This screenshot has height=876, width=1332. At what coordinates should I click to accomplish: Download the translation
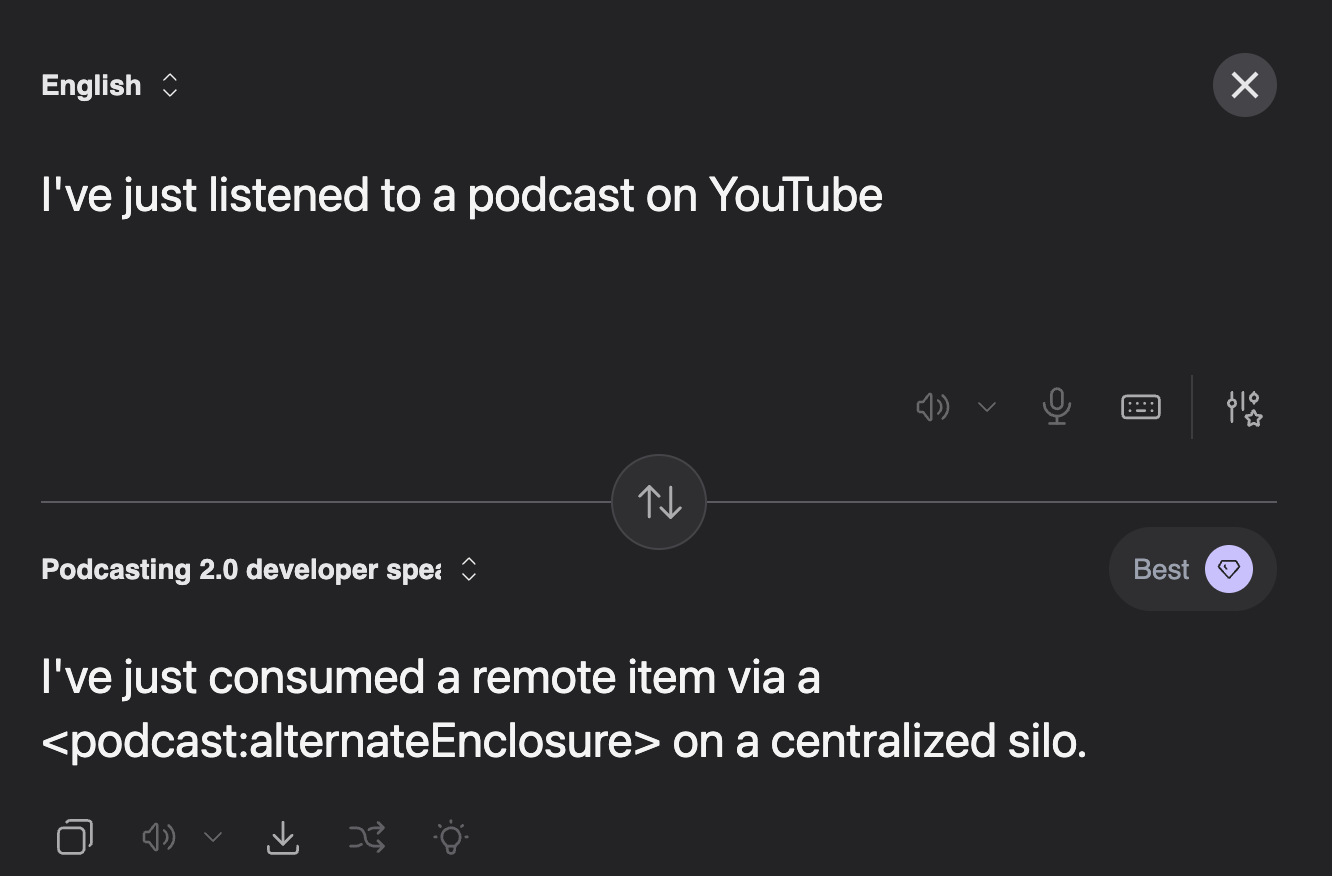coord(283,837)
